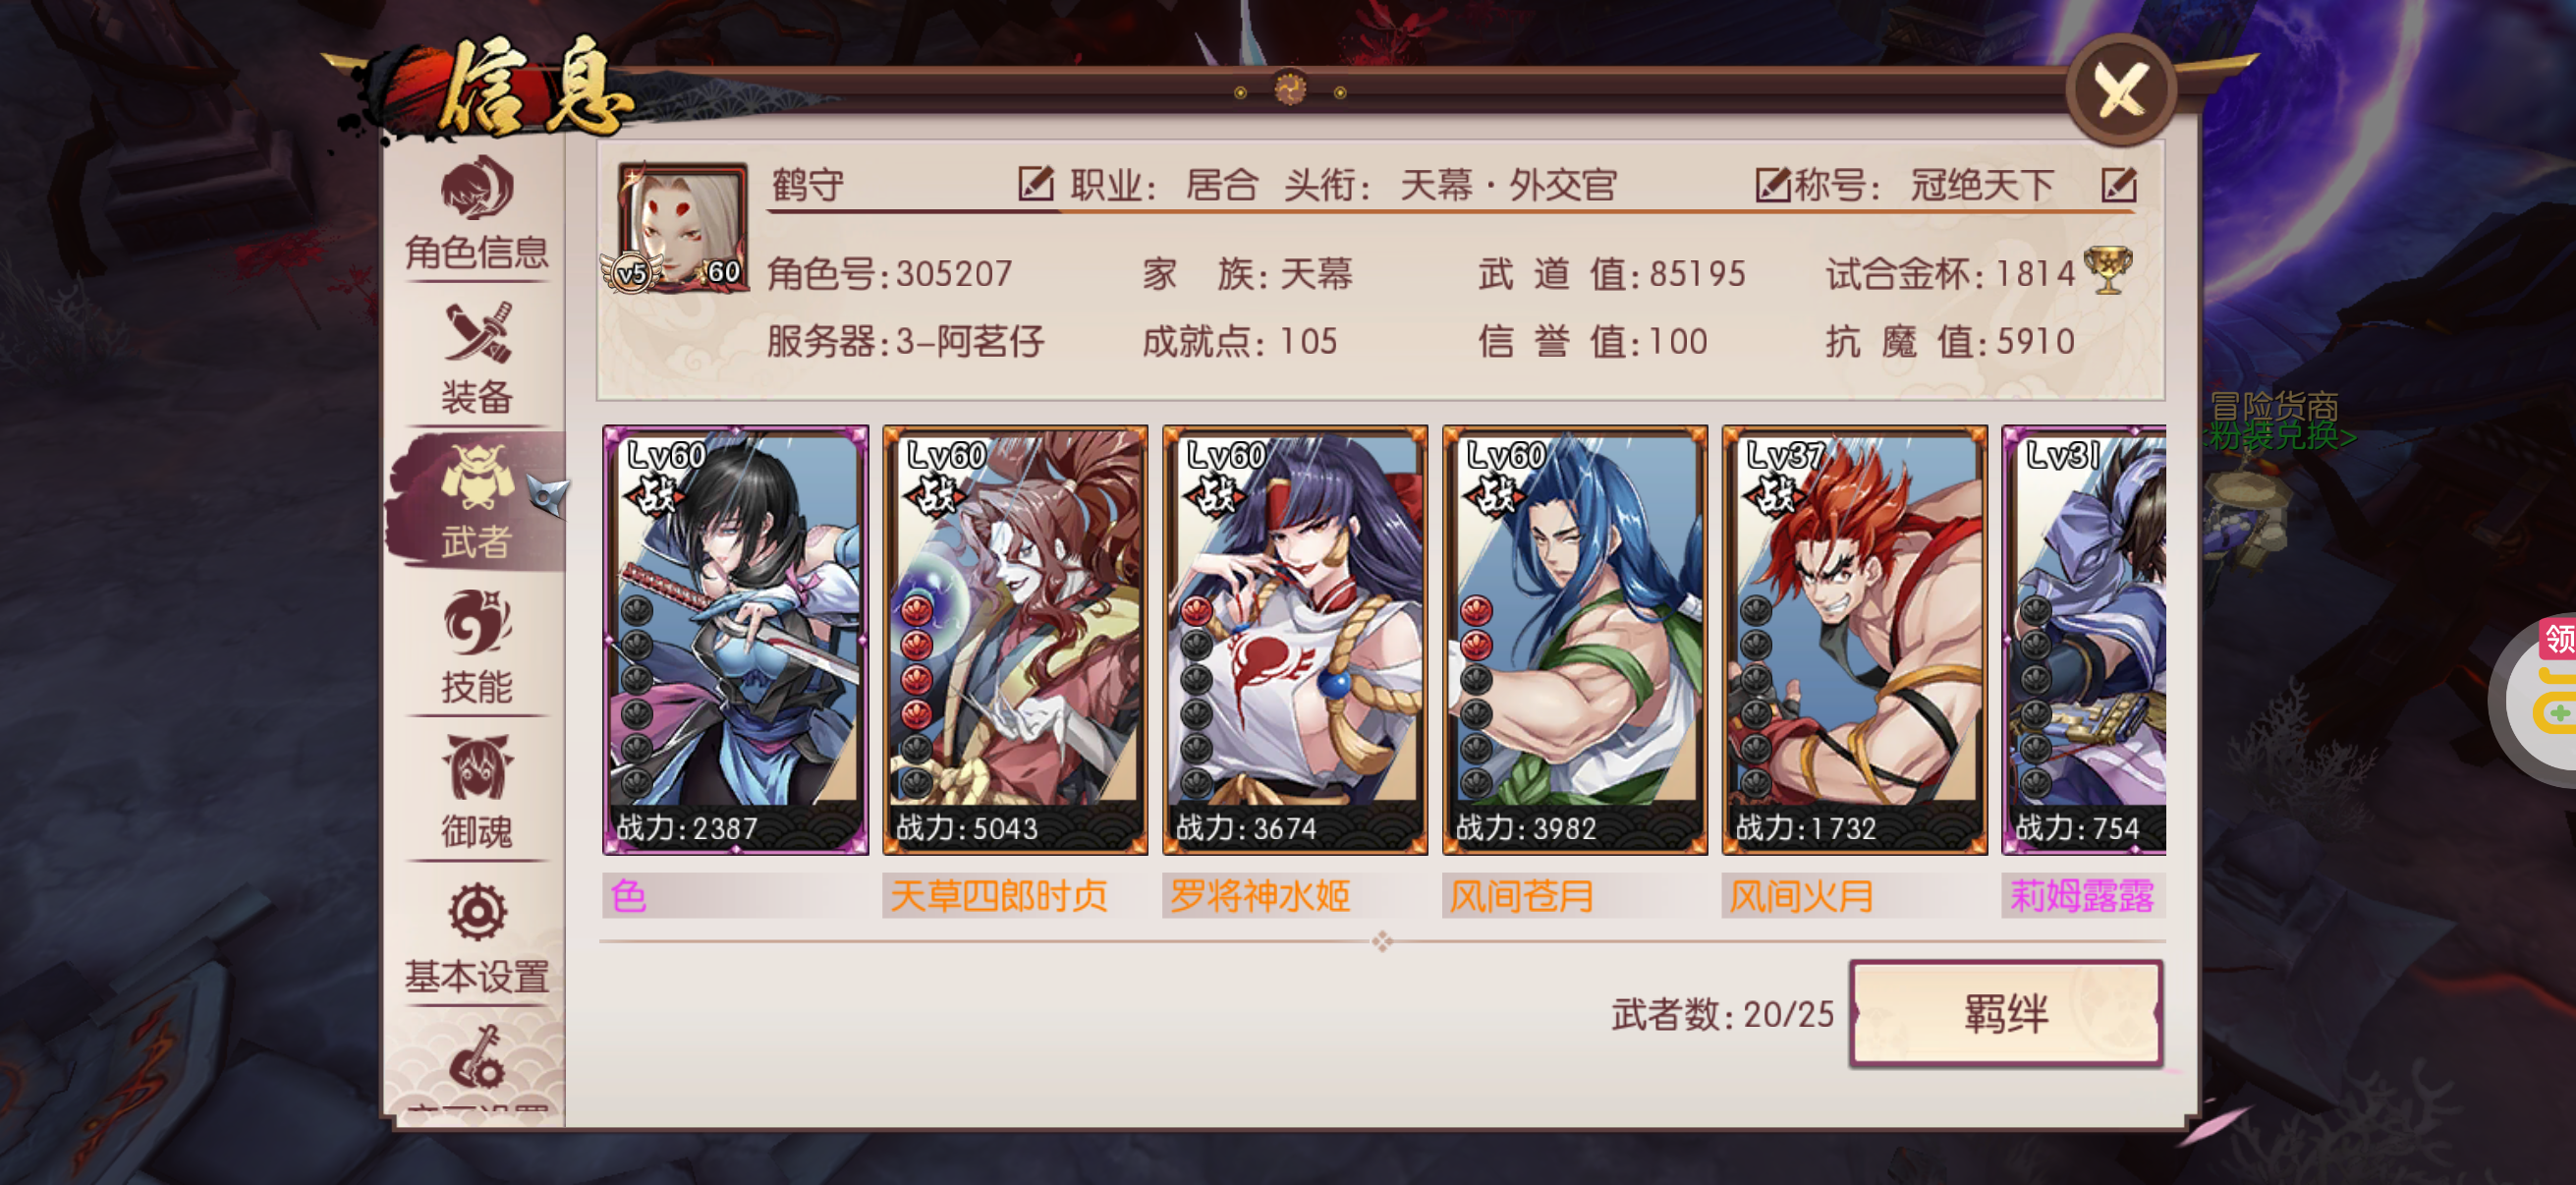Select the 天草四郎时贞 warrior card
The image size is (2576, 1185).
coord(1015,641)
